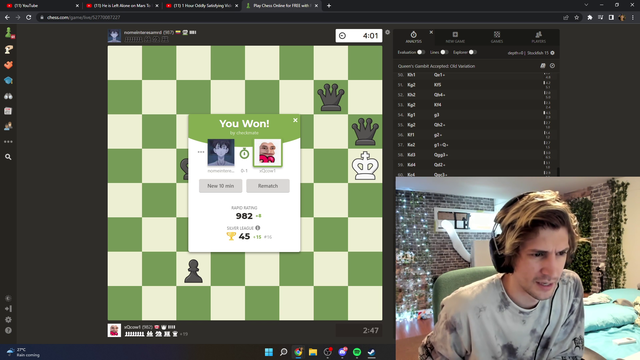Click the circular icon beside opening name
The width and height of the screenshot is (640, 360).
(552, 66)
